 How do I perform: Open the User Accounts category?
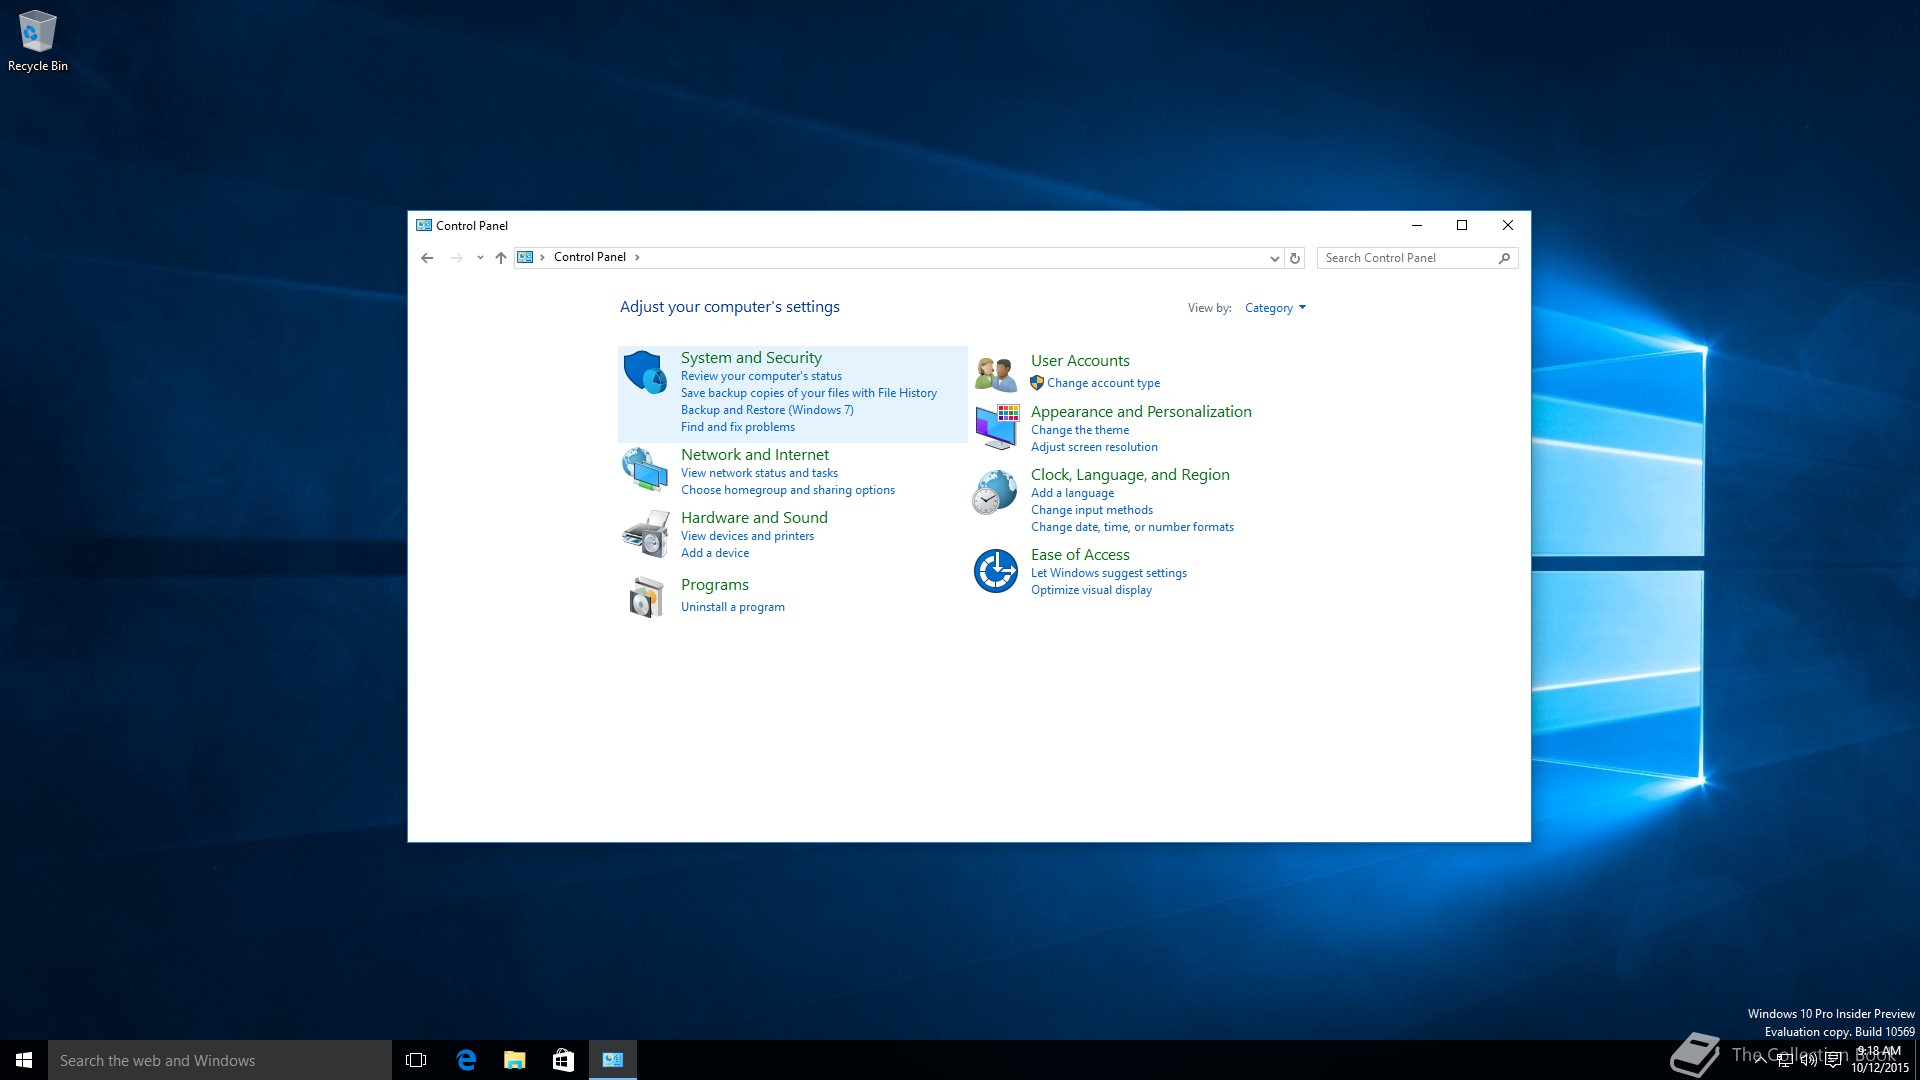(x=1080, y=361)
